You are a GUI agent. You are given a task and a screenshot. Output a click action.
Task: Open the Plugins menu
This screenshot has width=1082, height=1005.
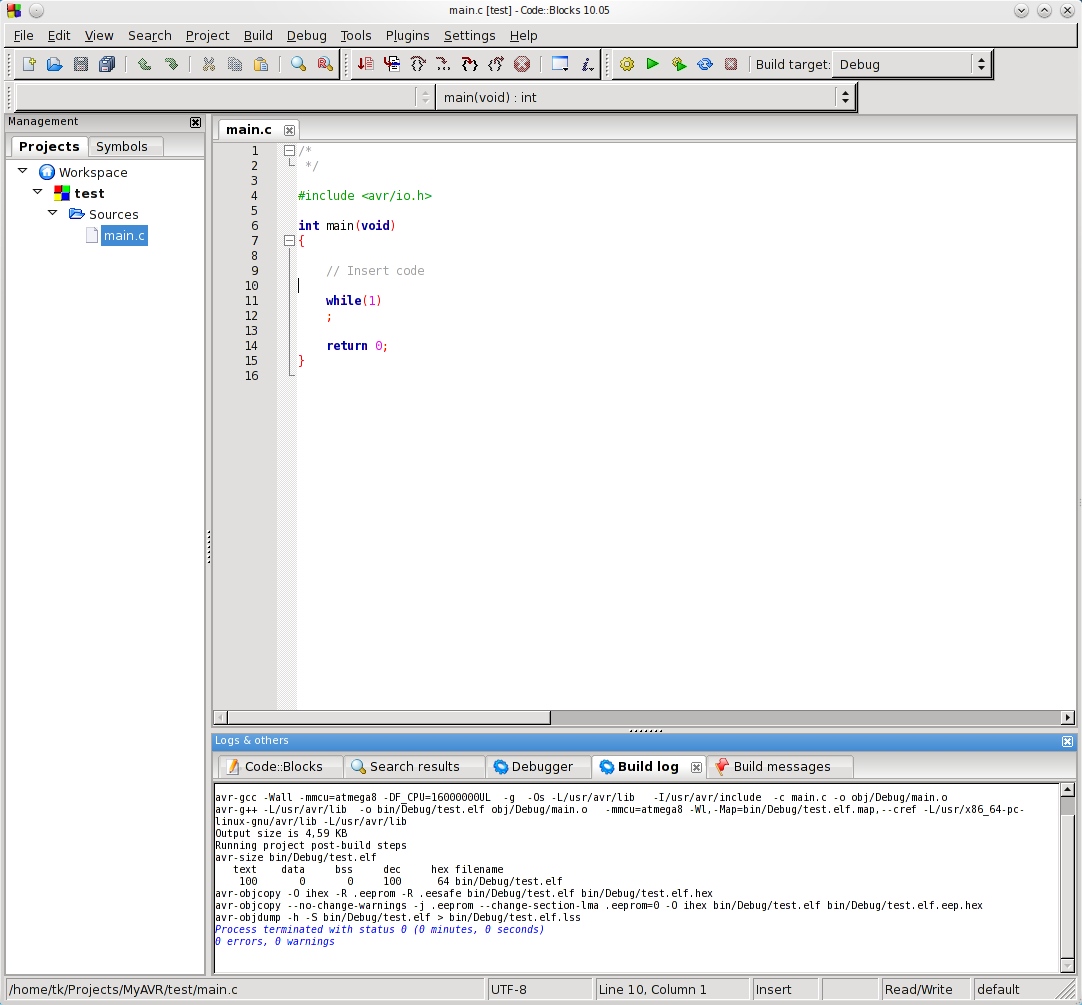407,35
